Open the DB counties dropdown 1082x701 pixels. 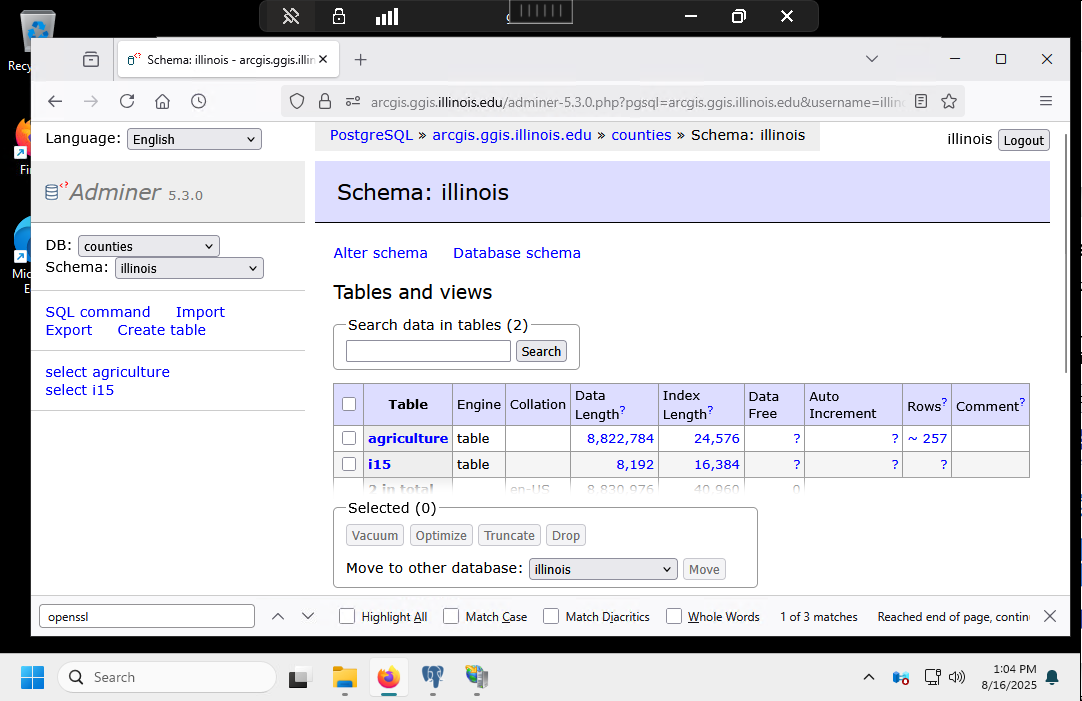tap(148, 246)
